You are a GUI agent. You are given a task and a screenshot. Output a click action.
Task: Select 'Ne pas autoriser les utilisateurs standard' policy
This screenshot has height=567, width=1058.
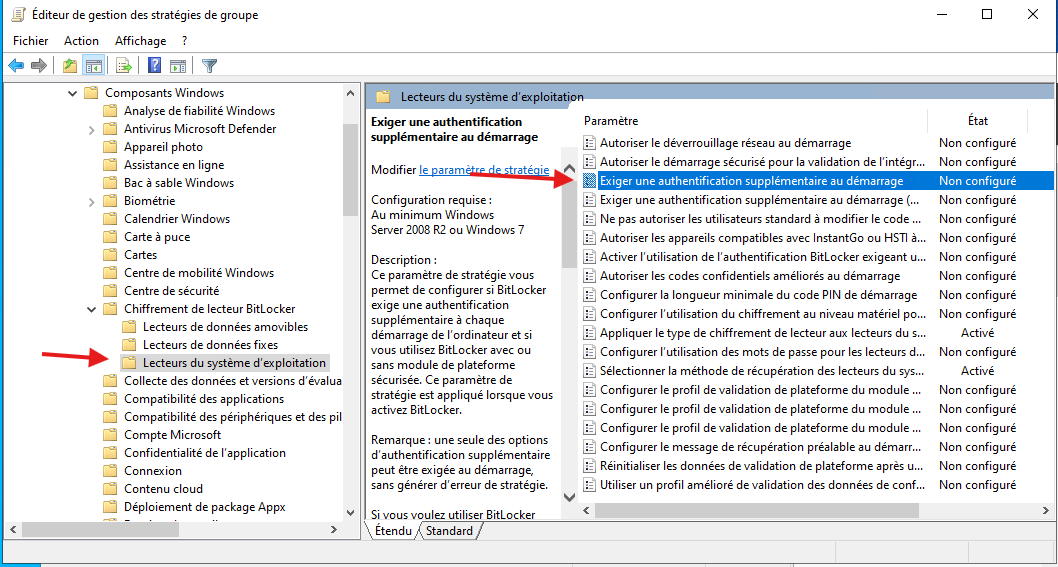coord(760,219)
